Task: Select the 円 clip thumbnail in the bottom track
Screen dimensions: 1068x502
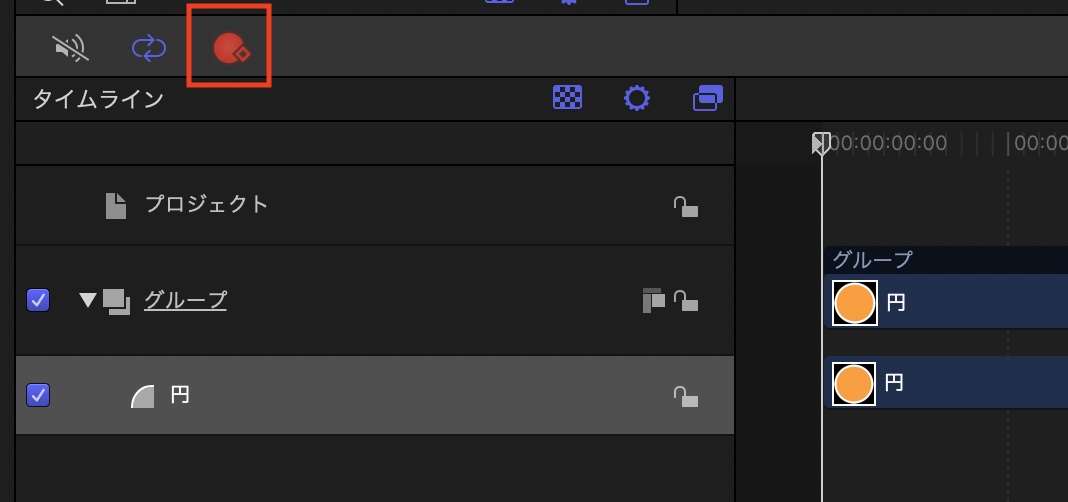Action: [854, 384]
